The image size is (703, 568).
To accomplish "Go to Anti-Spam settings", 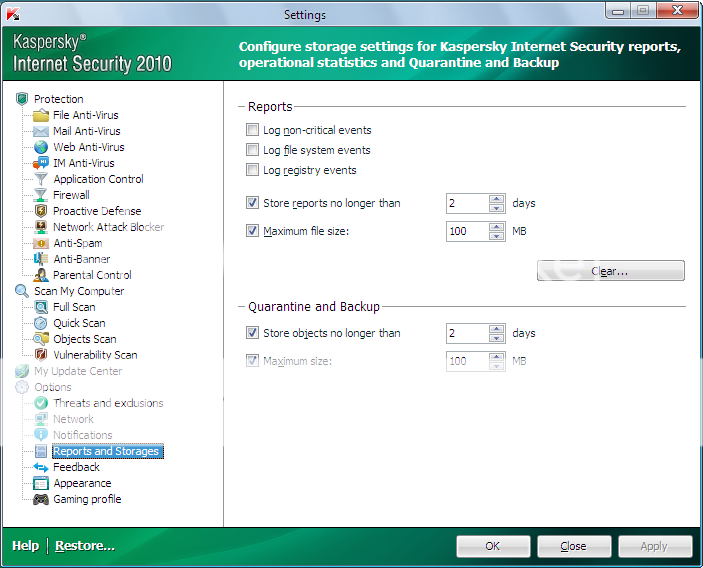I will click(78, 243).
